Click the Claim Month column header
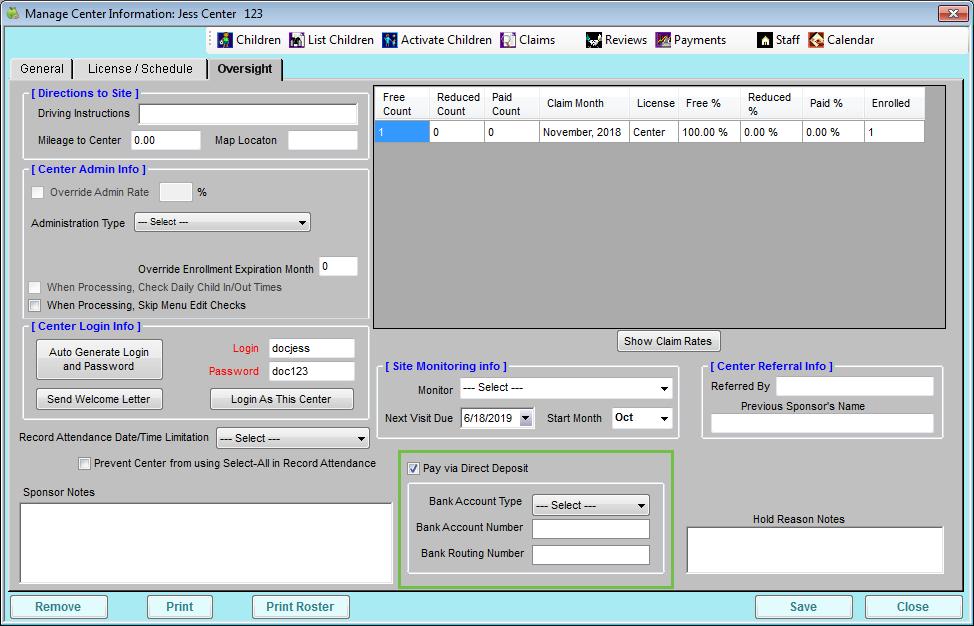This screenshot has width=974, height=626. click(x=585, y=104)
